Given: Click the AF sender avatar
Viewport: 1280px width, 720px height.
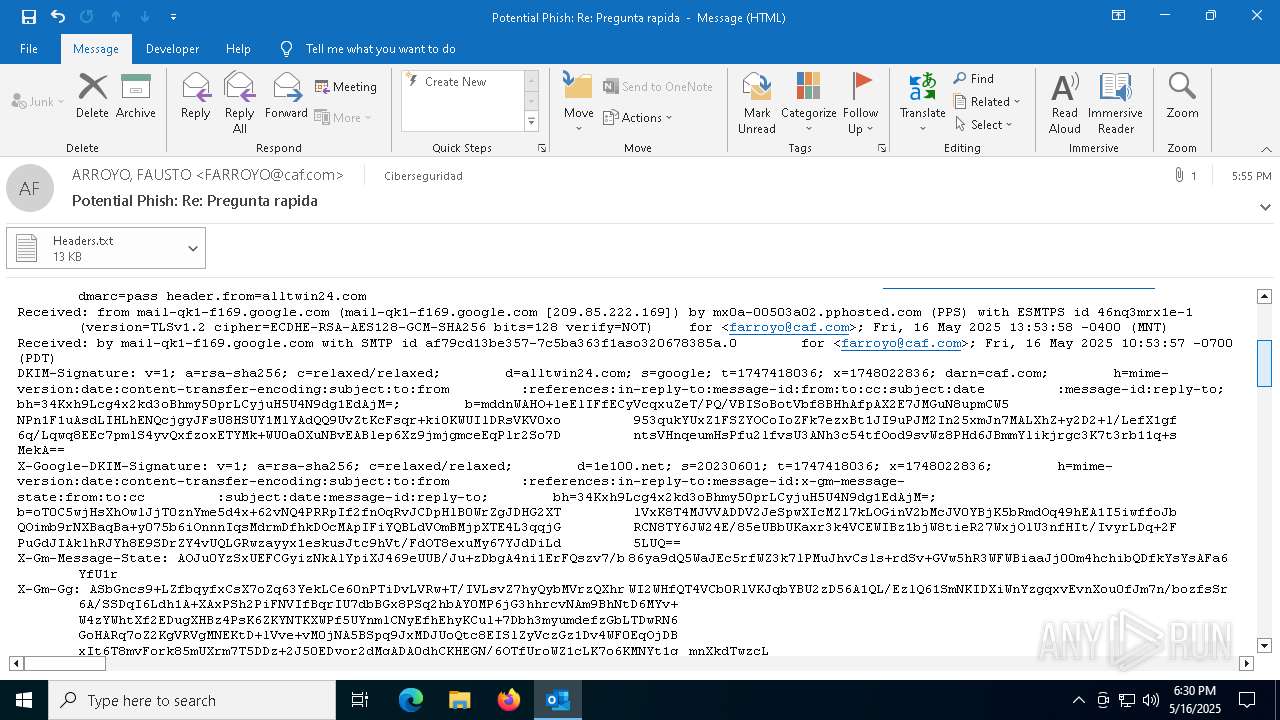Looking at the screenshot, I should (x=30, y=188).
